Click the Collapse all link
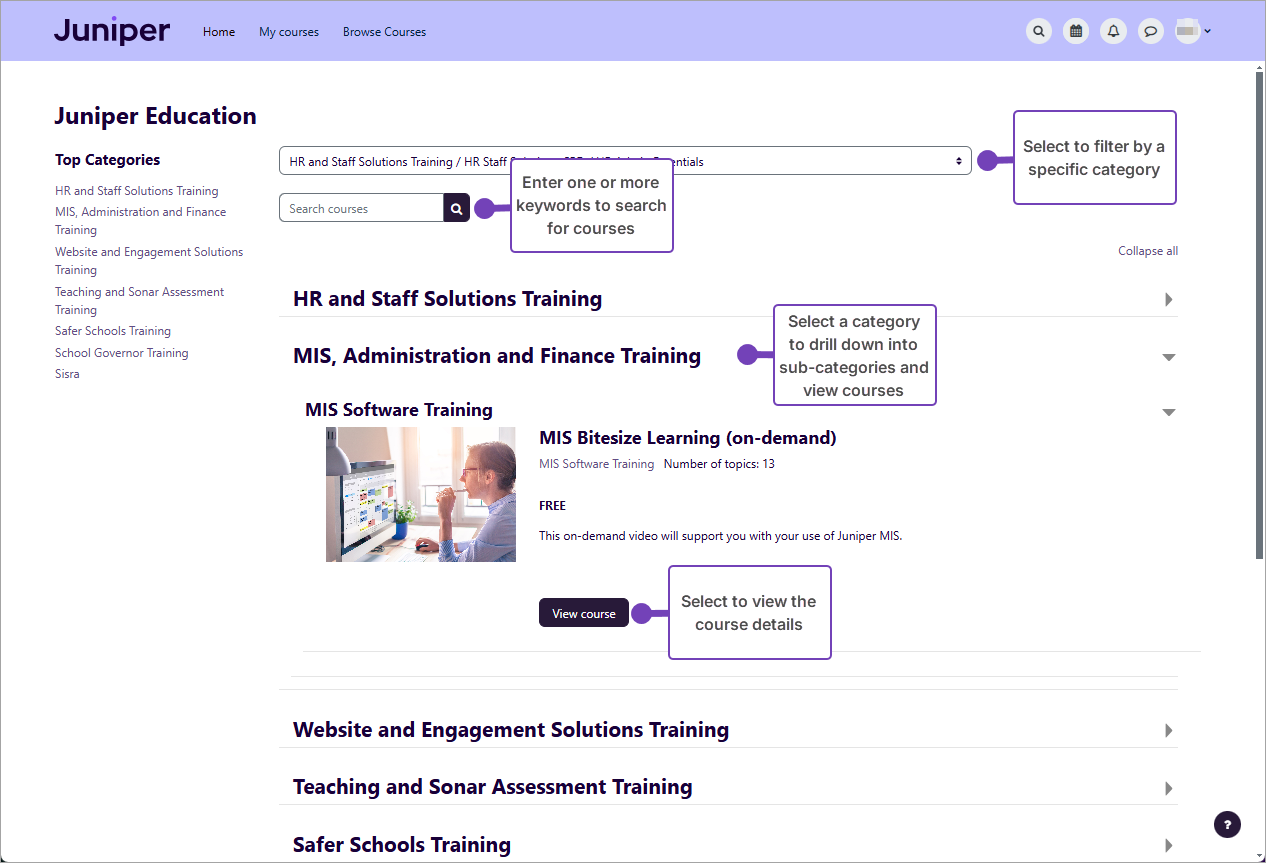 1147,250
